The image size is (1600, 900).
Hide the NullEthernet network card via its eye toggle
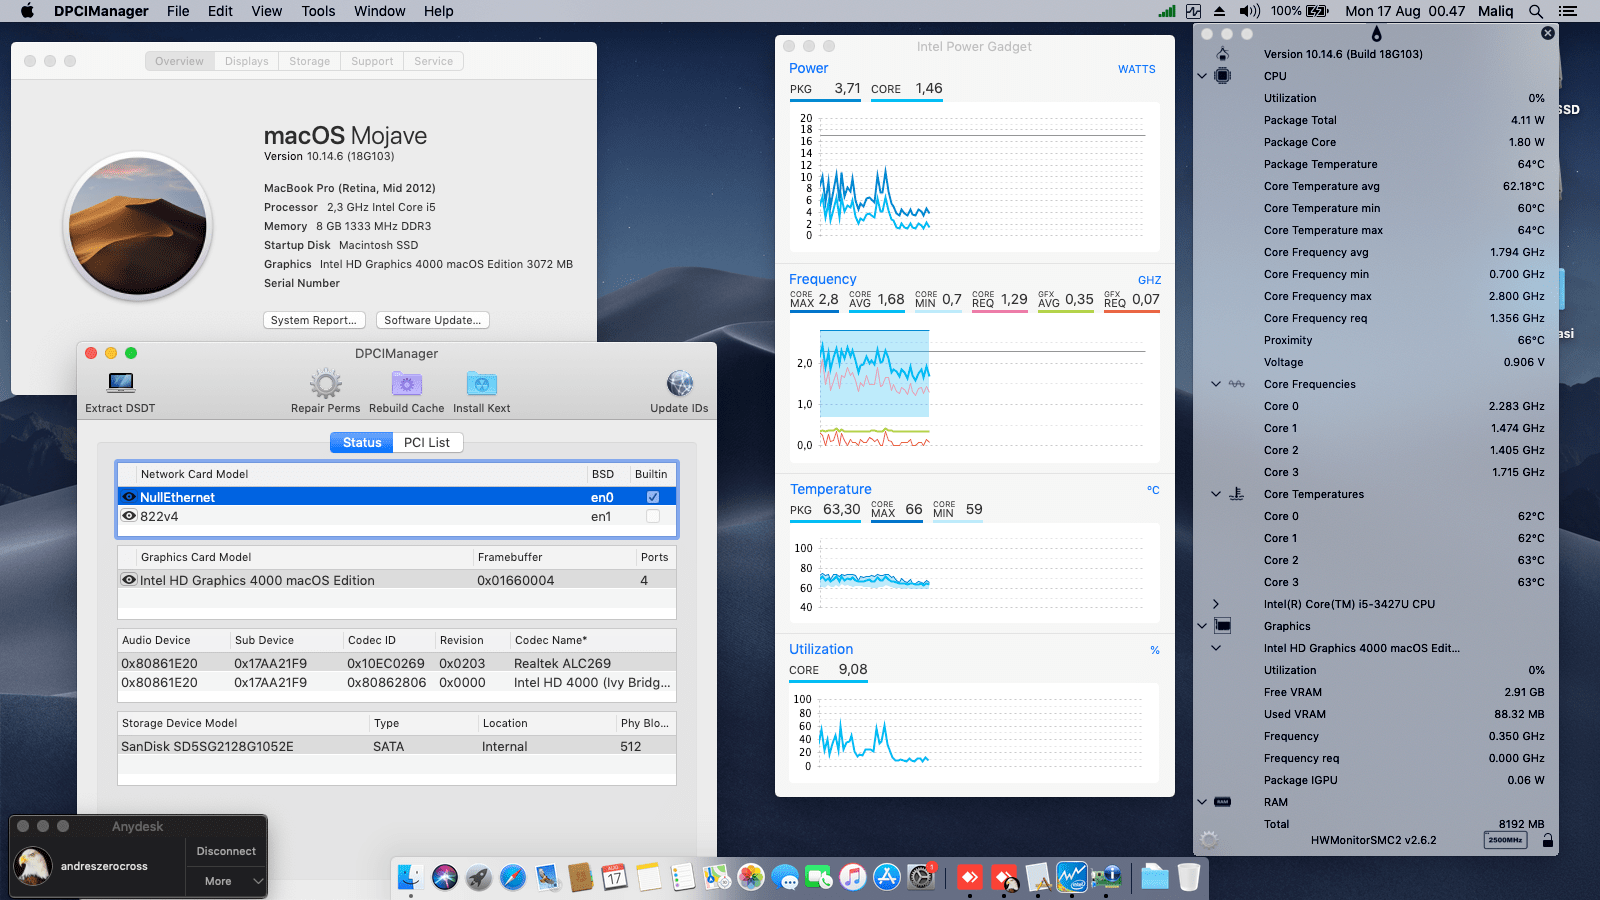tap(128, 496)
